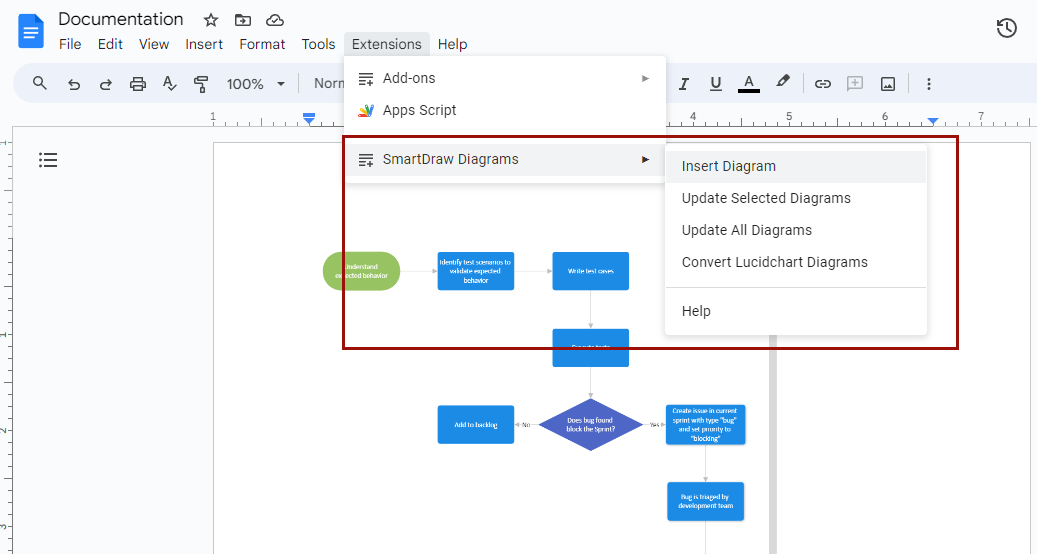
Task: Select Update Selected Diagrams
Action: click(796, 198)
